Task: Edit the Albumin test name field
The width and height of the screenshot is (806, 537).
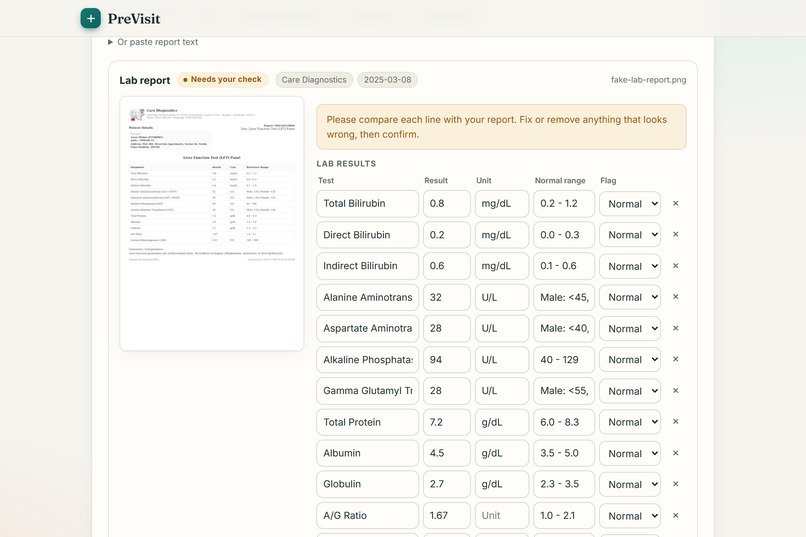Action: point(368,453)
